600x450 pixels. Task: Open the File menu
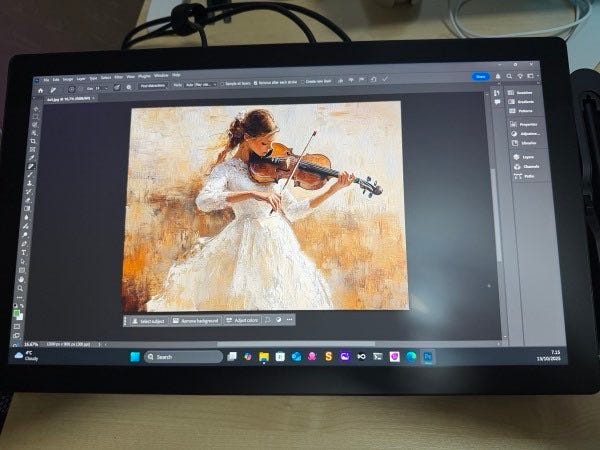click(46, 80)
